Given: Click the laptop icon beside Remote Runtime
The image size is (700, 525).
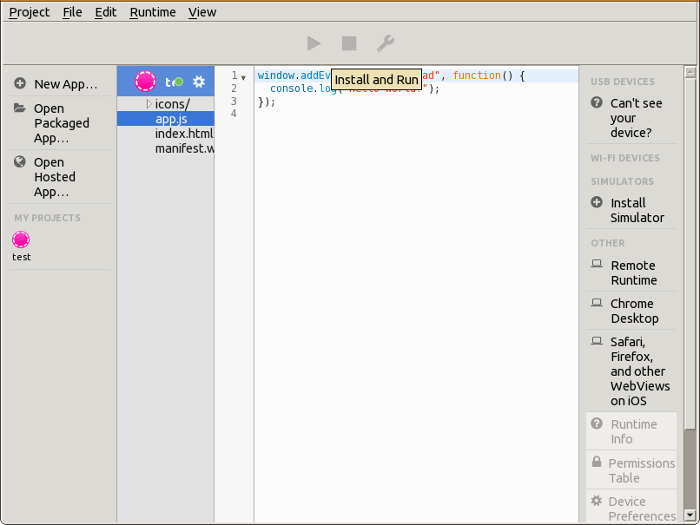Looking at the screenshot, I should (x=596, y=263).
